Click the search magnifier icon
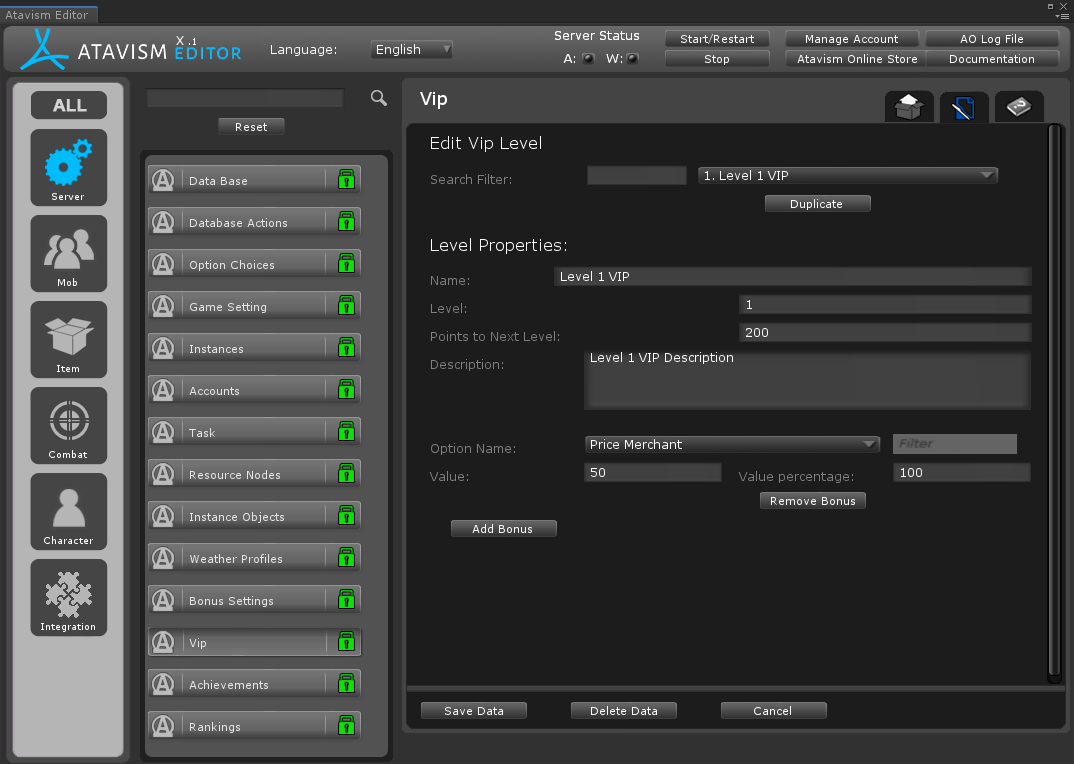1074x764 pixels. coord(378,98)
